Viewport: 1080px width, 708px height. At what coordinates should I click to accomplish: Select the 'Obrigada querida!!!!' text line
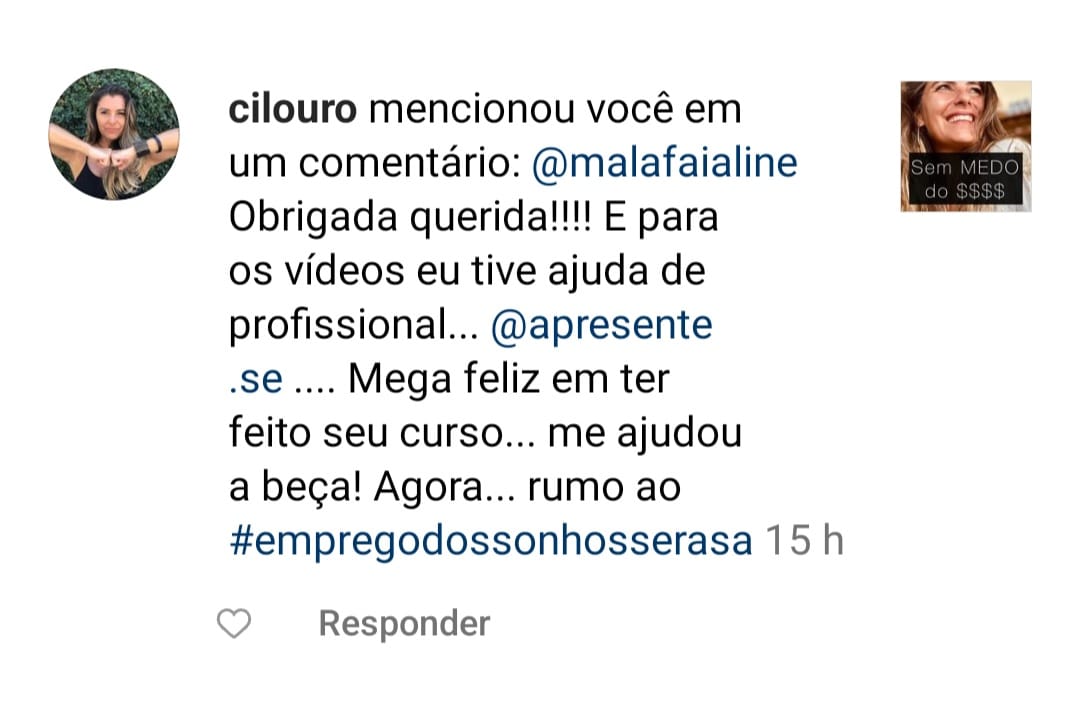tap(410, 218)
